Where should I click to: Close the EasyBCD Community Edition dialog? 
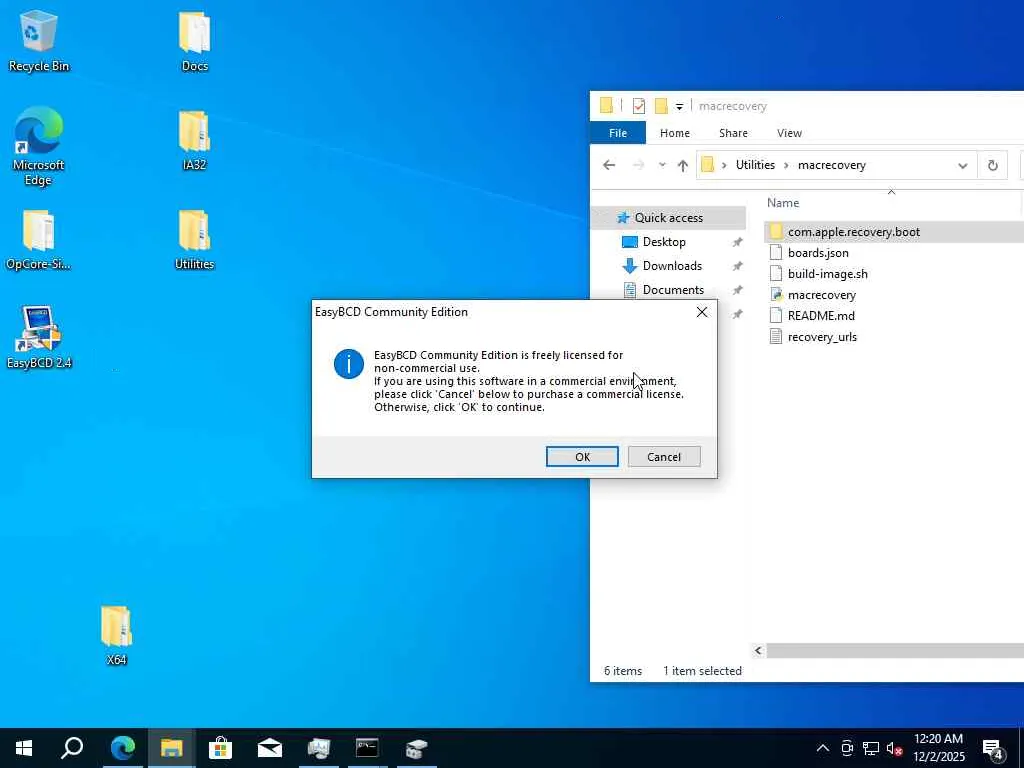tap(702, 312)
